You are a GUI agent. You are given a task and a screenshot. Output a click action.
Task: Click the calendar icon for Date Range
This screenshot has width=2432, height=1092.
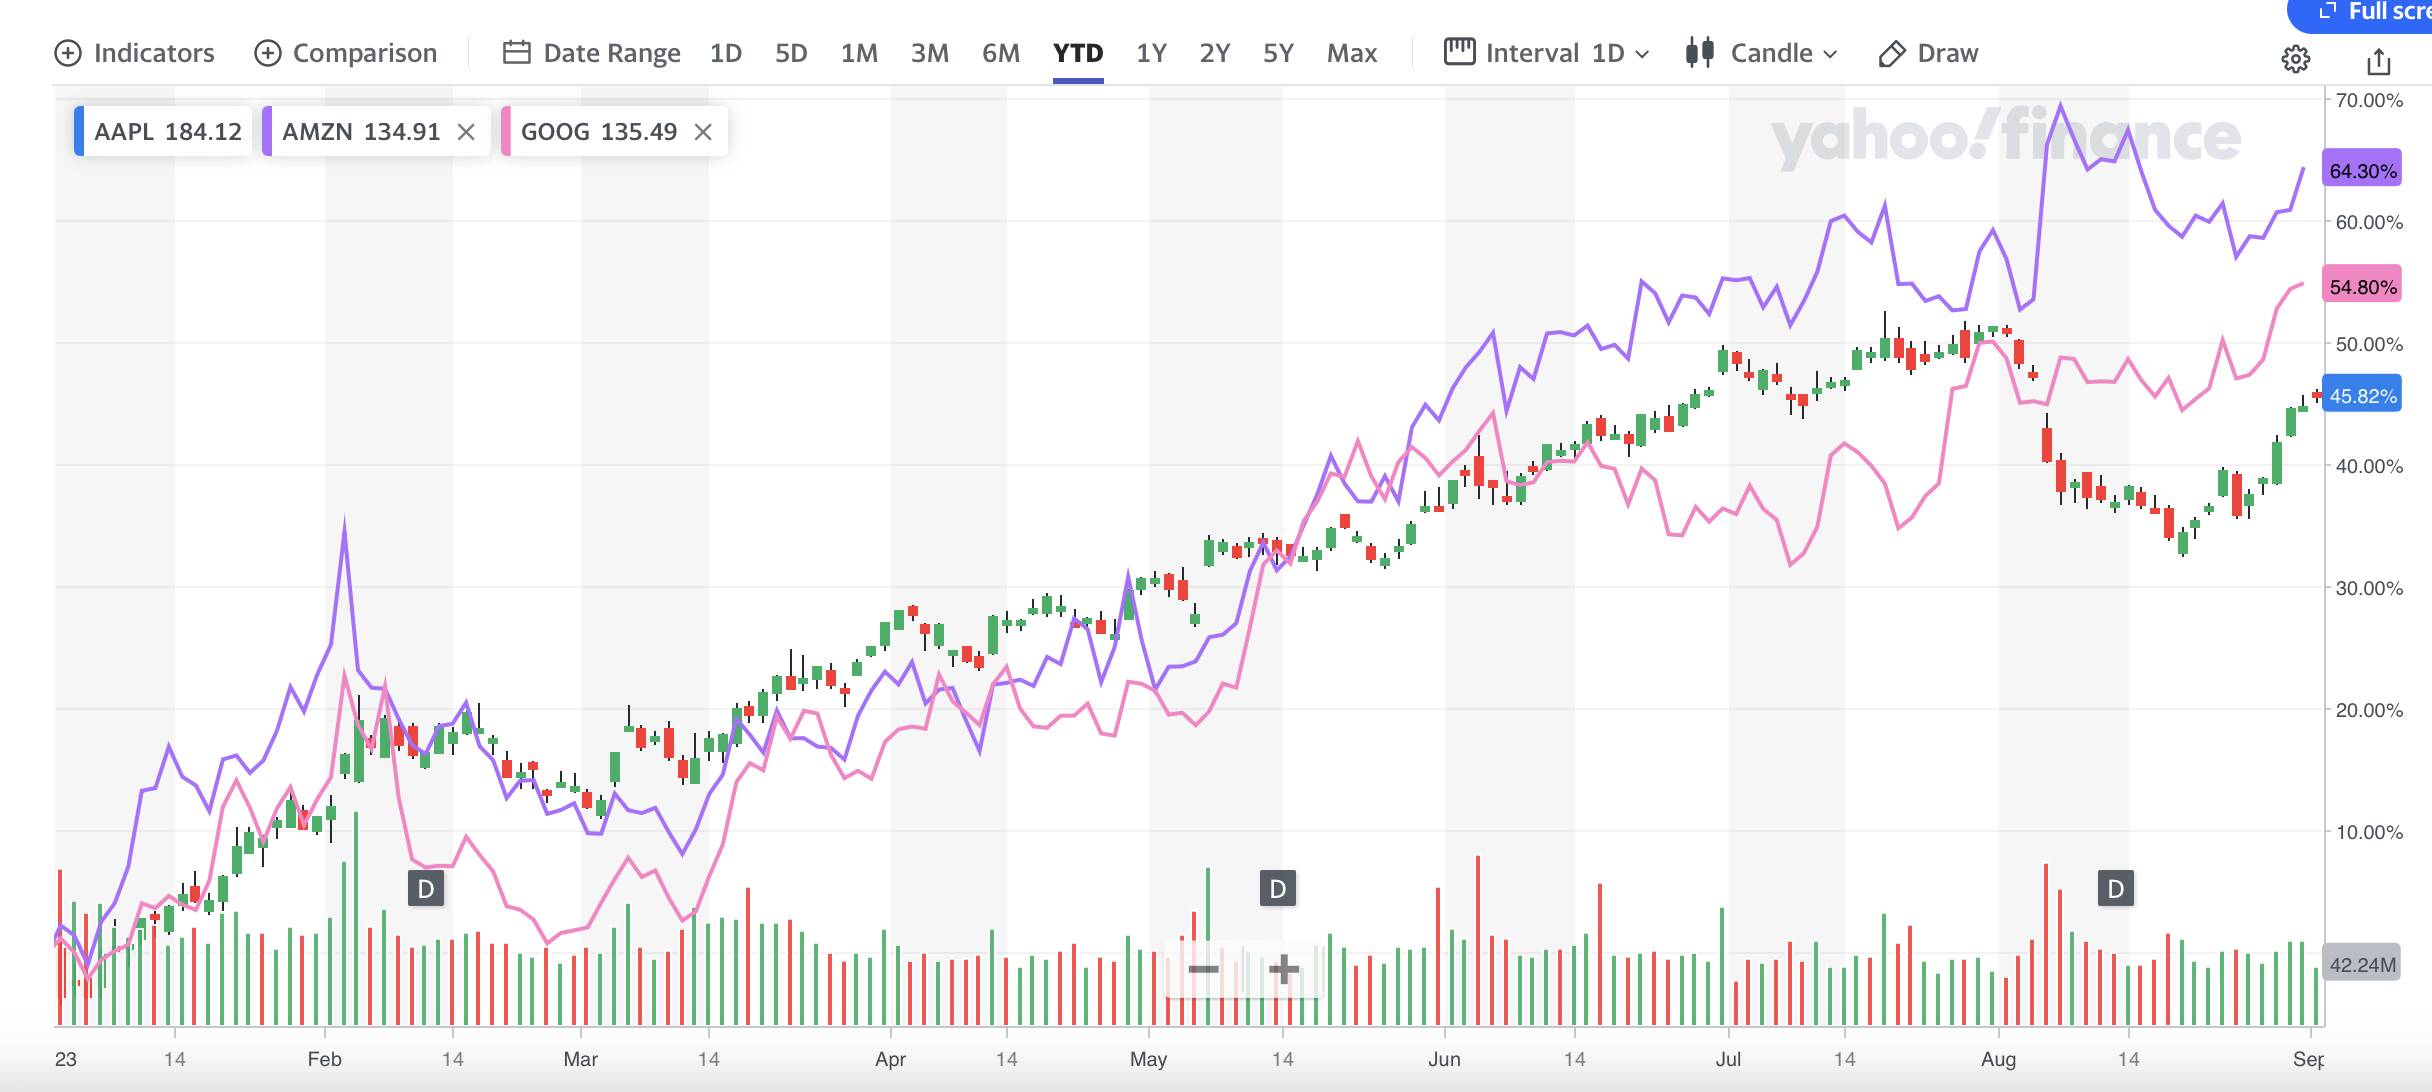[516, 52]
